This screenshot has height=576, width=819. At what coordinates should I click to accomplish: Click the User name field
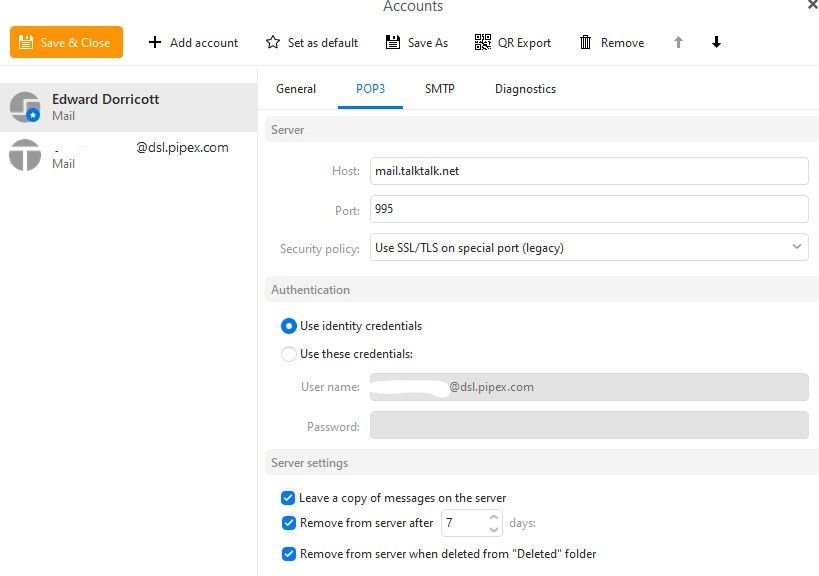pos(589,387)
